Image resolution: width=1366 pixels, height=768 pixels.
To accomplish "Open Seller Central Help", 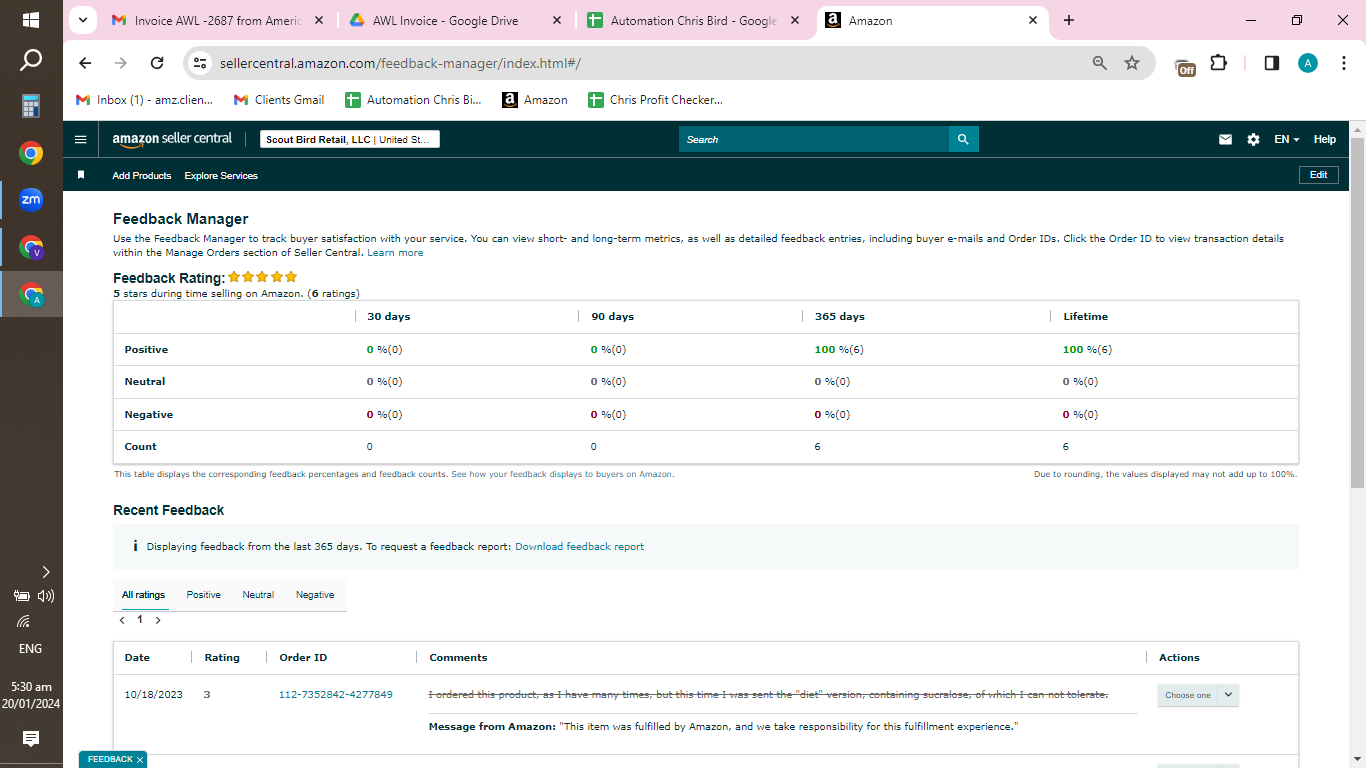I will coord(1324,139).
